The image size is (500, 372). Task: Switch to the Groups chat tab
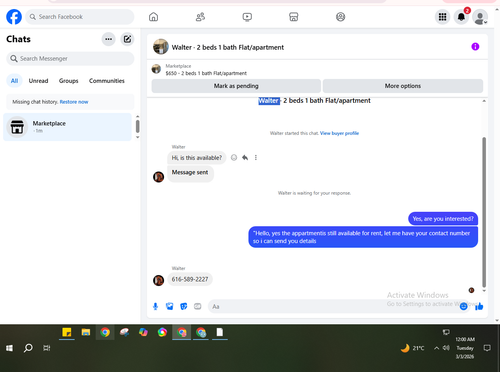pos(68,81)
